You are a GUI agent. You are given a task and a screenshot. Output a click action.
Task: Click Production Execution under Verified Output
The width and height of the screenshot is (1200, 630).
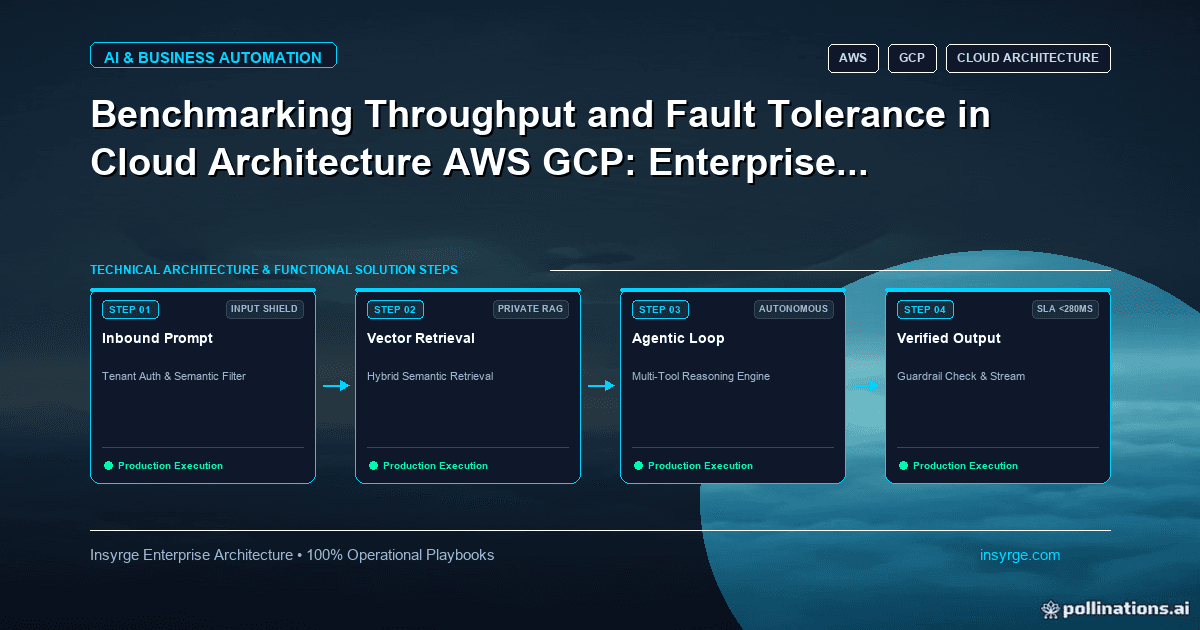tap(965, 466)
